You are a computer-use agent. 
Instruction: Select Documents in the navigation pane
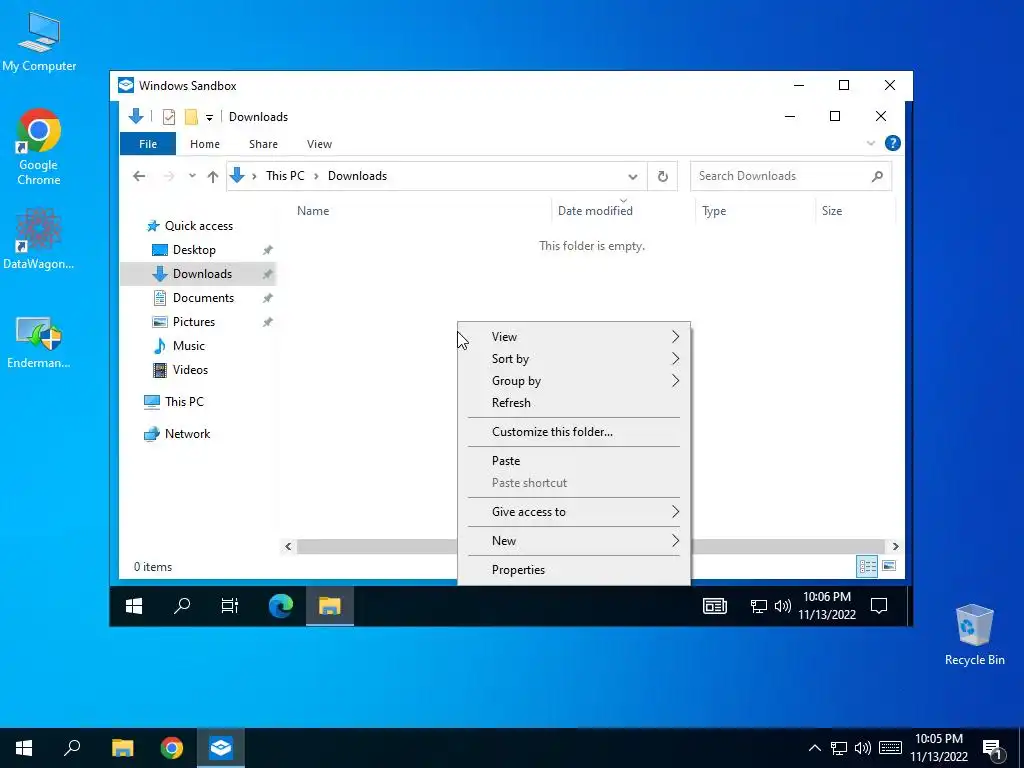point(203,298)
